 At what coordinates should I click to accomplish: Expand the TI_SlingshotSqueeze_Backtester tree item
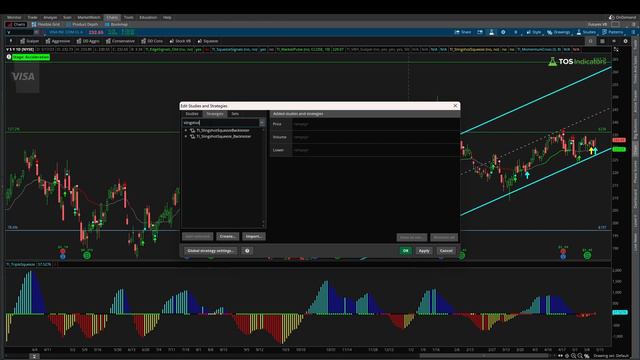(x=186, y=136)
